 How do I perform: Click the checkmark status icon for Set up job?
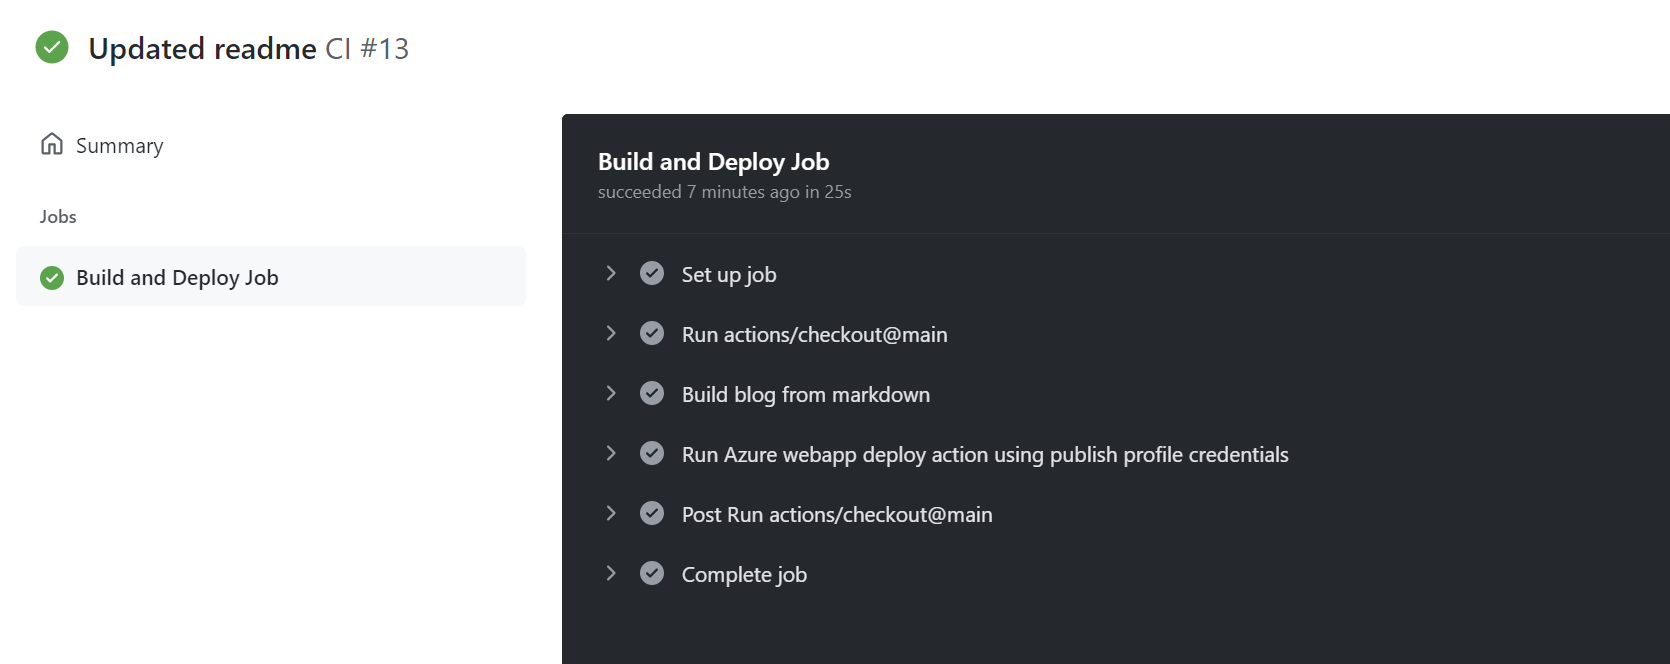click(x=652, y=273)
